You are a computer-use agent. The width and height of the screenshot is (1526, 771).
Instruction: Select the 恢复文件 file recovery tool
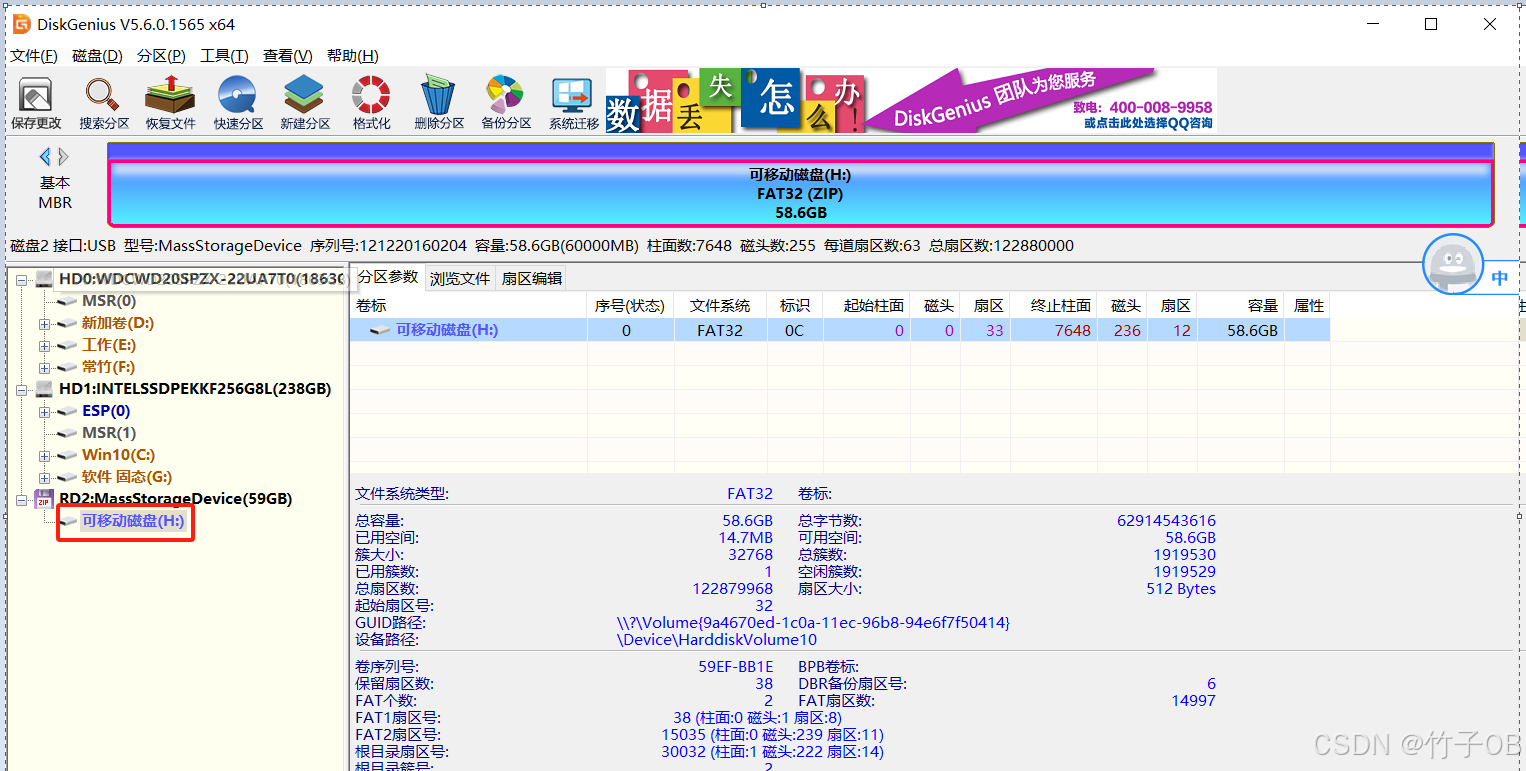pos(169,100)
